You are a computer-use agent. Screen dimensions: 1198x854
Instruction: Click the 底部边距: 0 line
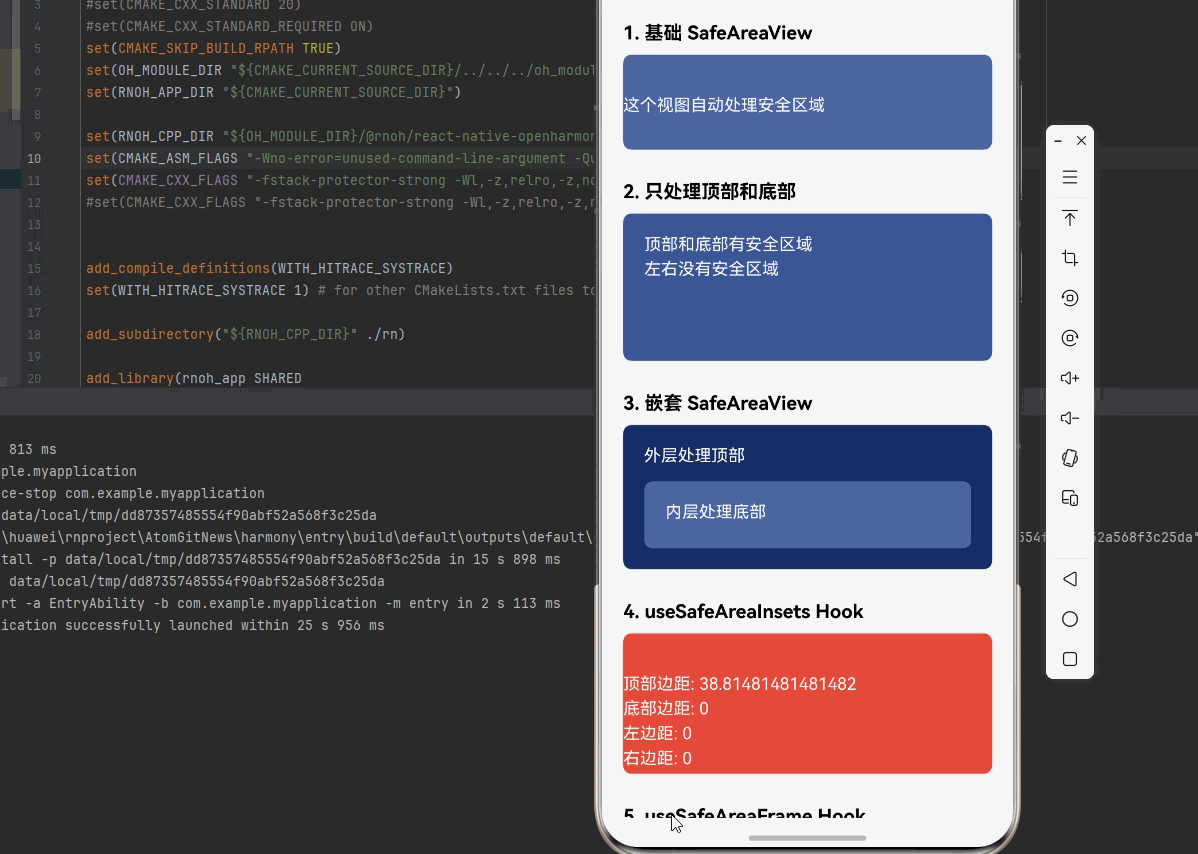[665, 708]
